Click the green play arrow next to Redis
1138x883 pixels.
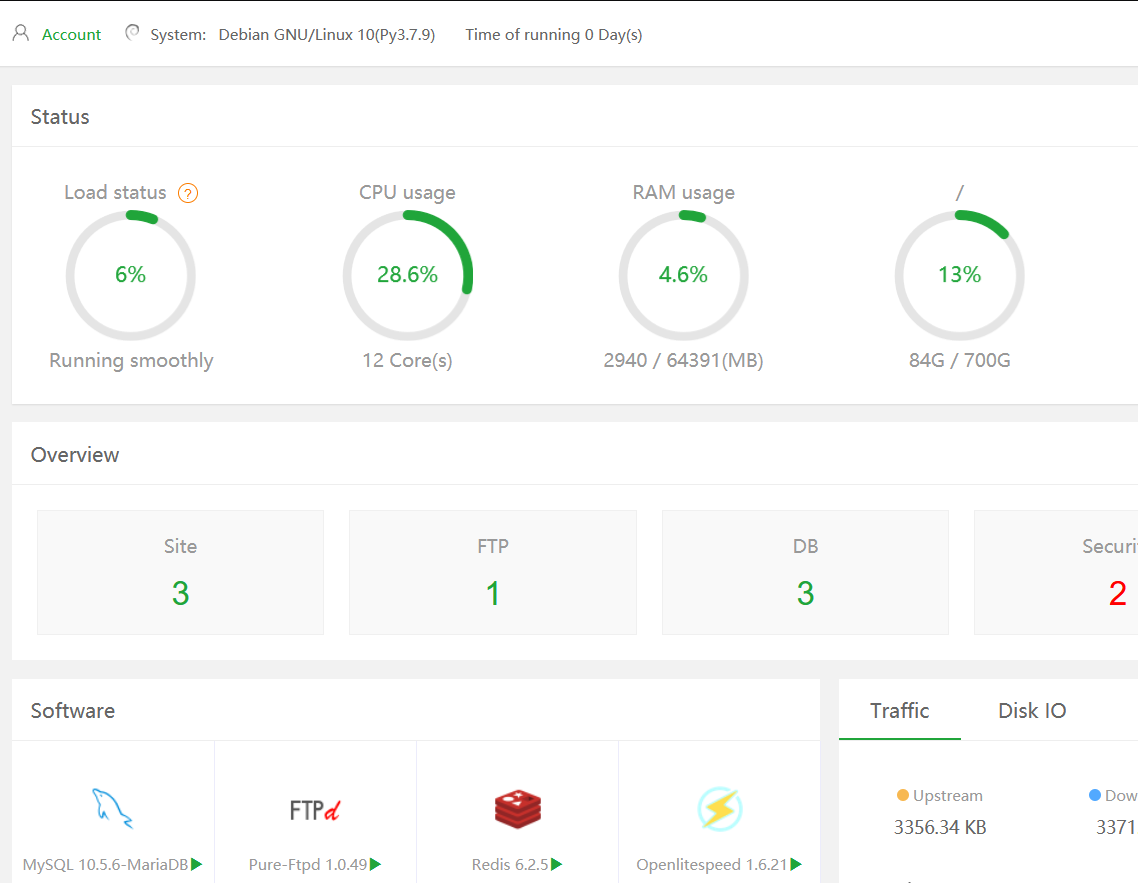557,864
